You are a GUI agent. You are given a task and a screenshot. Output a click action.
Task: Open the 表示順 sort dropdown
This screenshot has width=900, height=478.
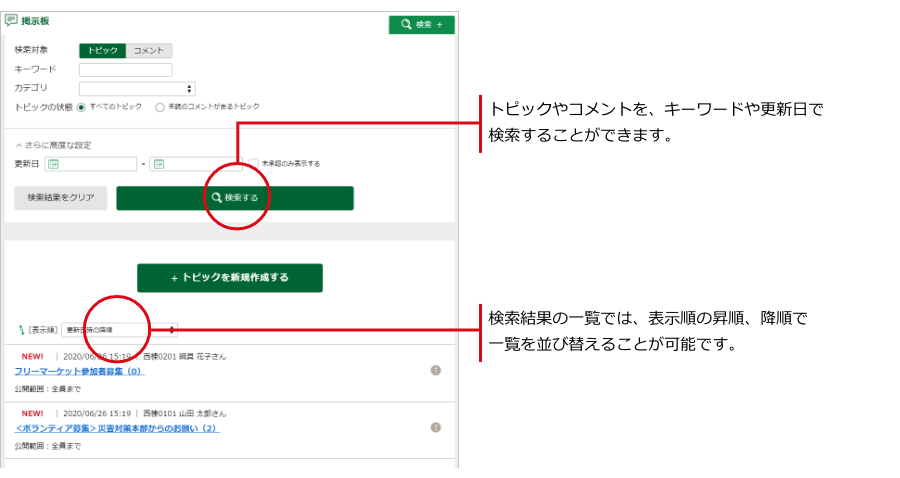coord(119,329)
